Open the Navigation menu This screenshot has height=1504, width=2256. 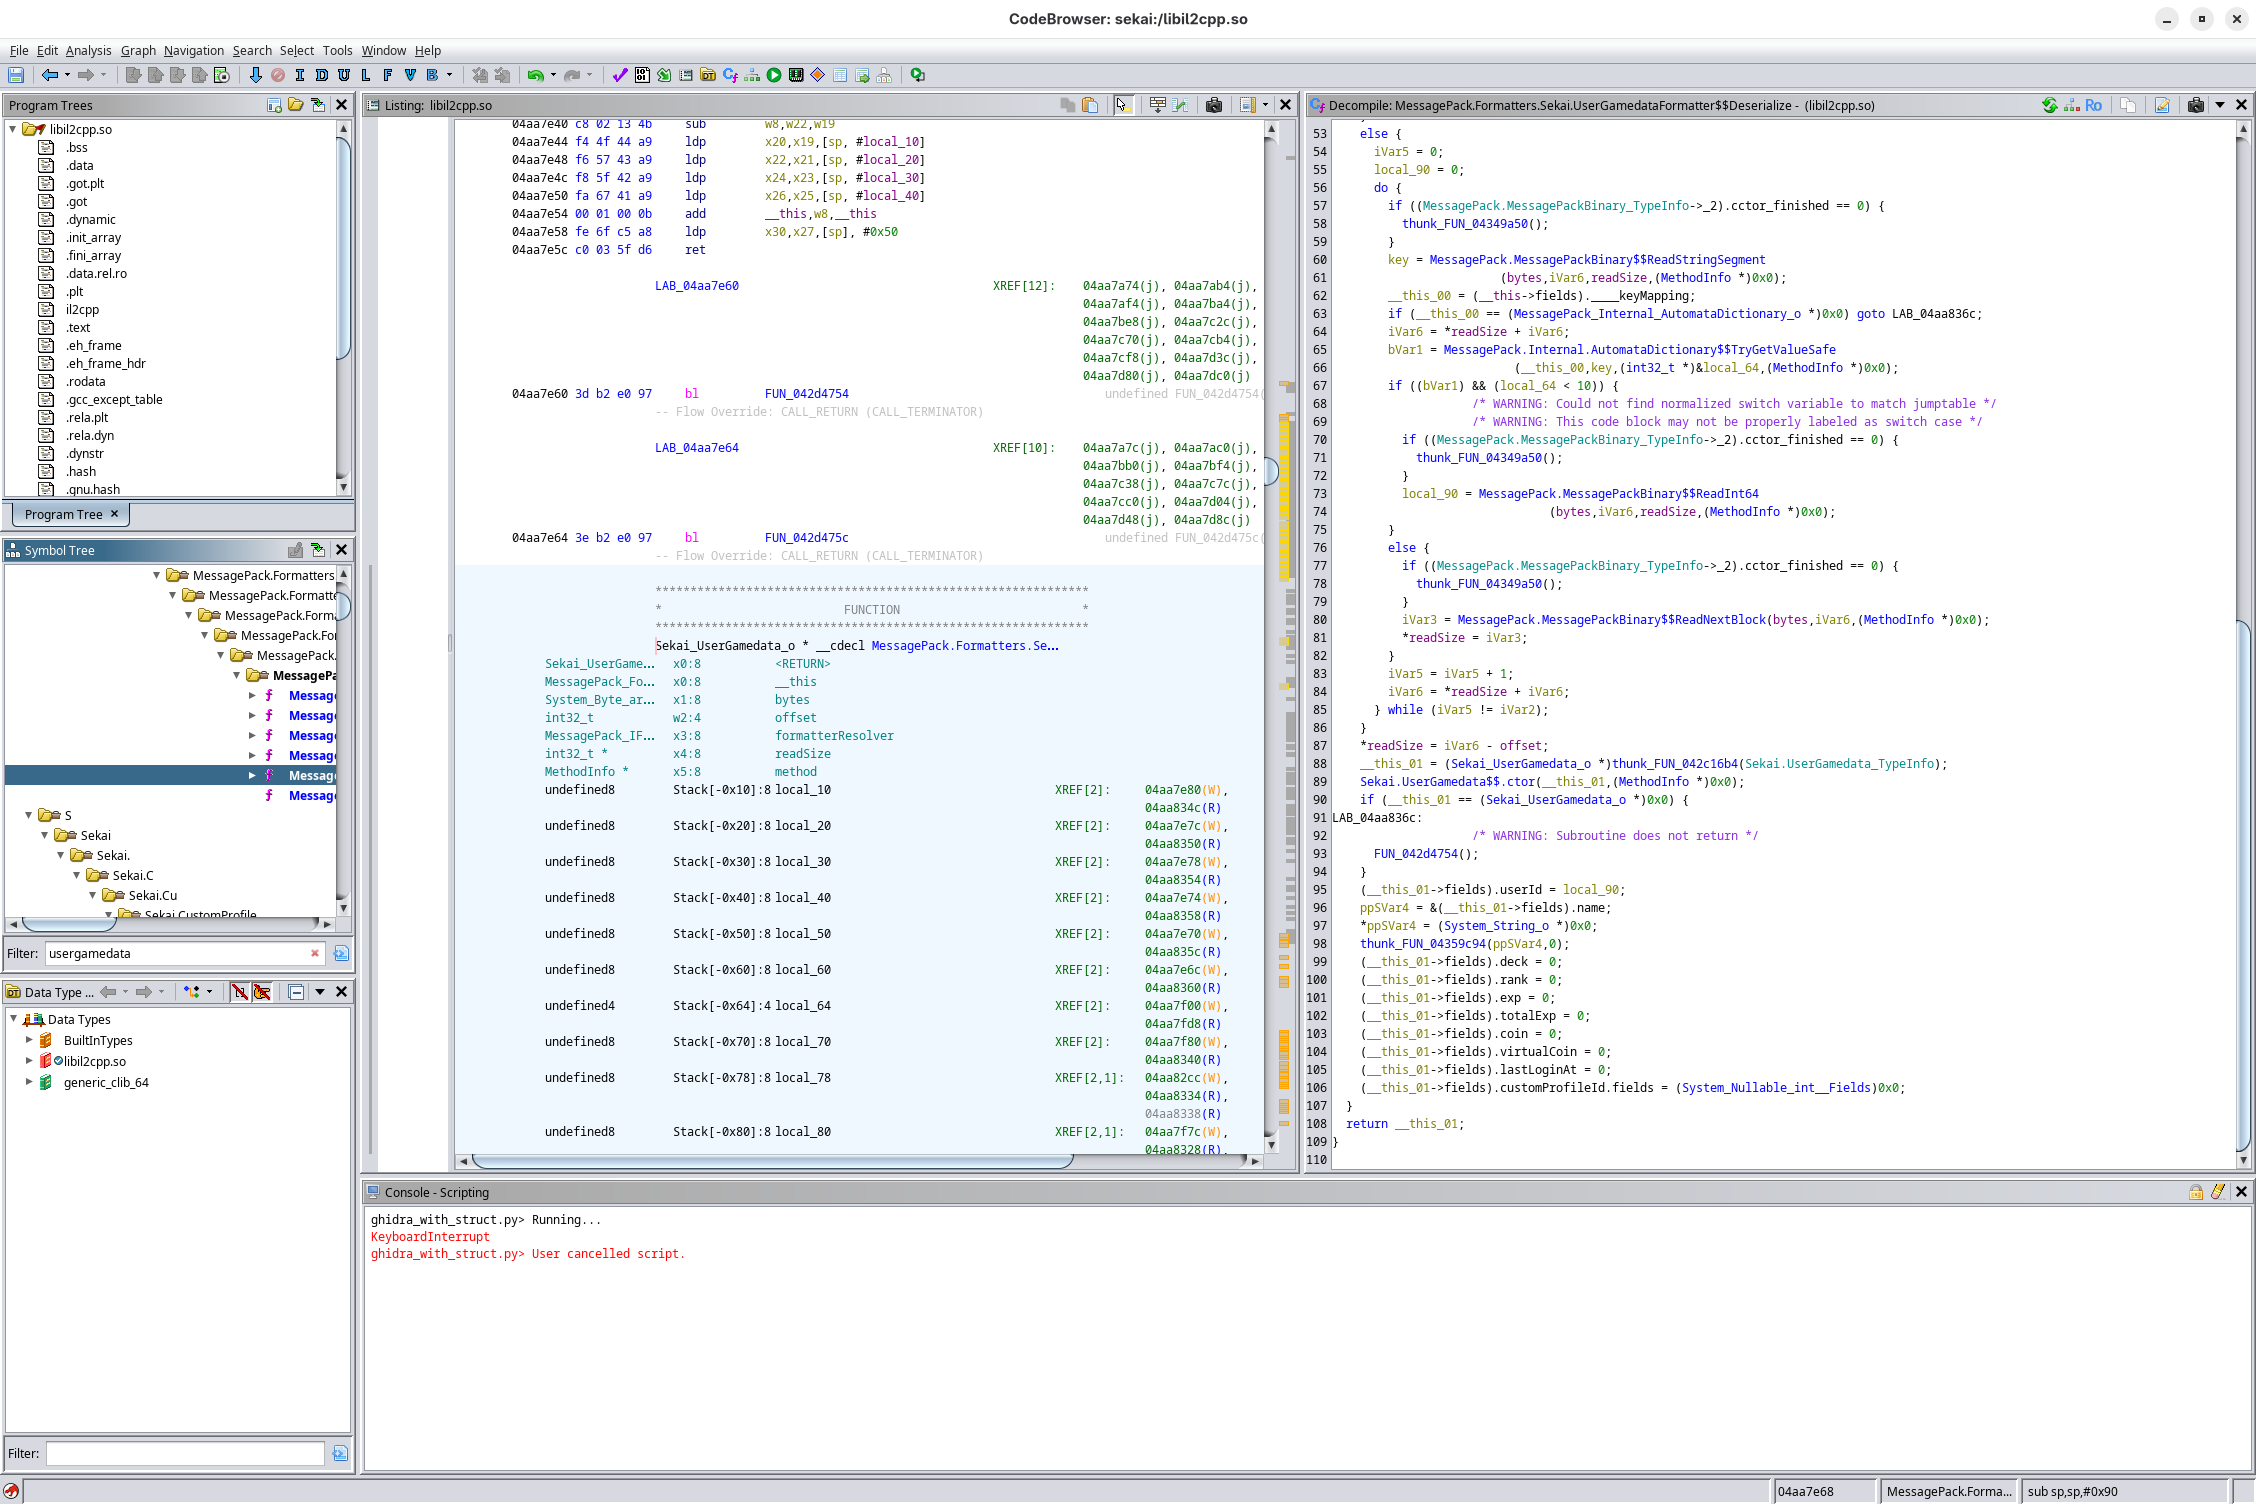tap(194, 50)
